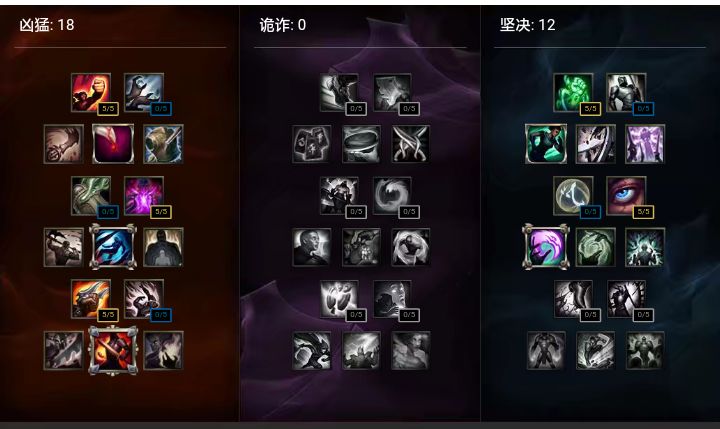Select the blue eye Veteran's Scars mastery
Screen dimensions: 720x429
626,196
